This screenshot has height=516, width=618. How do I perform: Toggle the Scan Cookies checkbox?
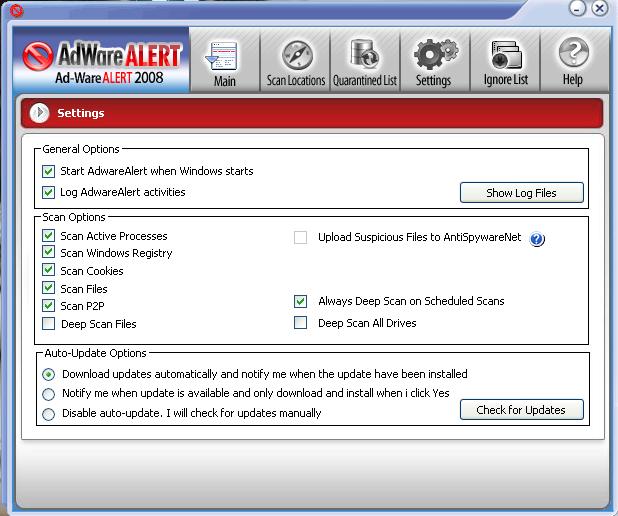click(x=48, y=270)
